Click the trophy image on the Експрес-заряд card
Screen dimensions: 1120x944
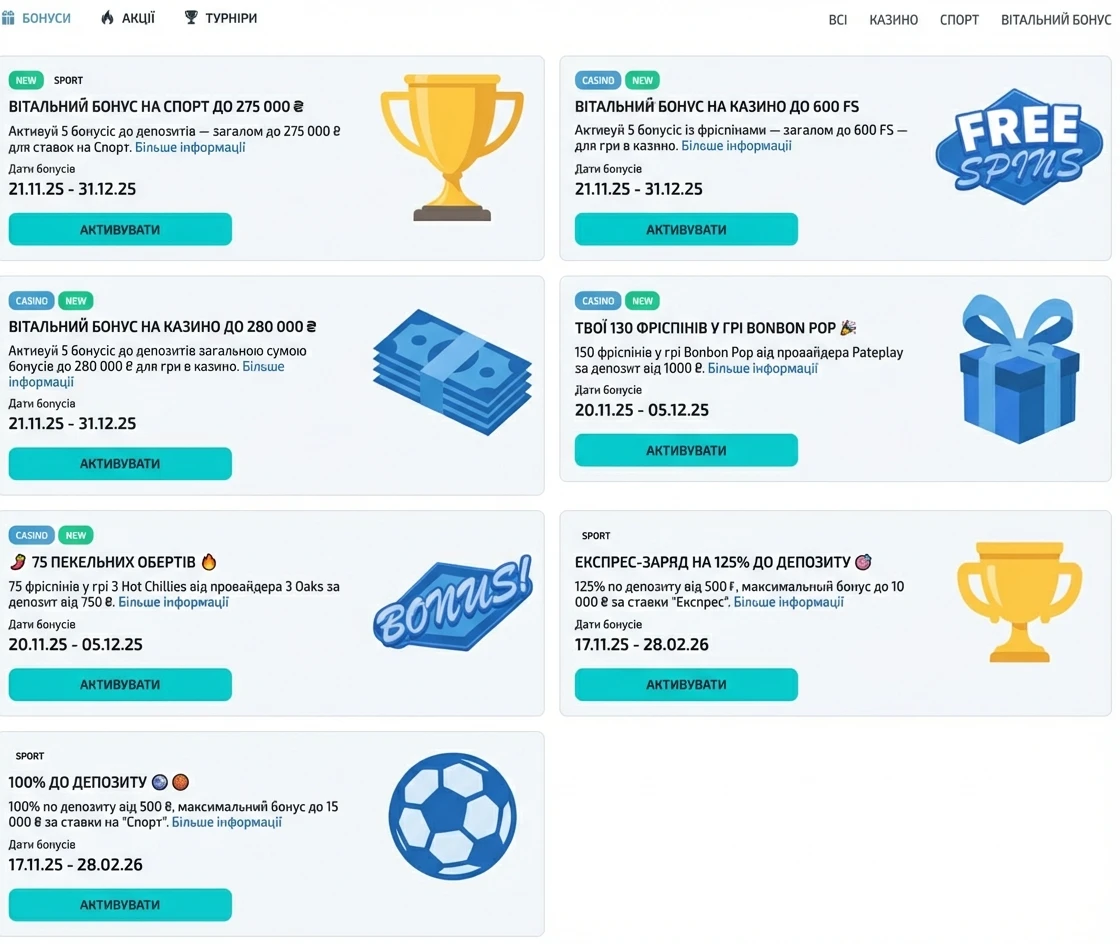click(x=1019, y=602)
